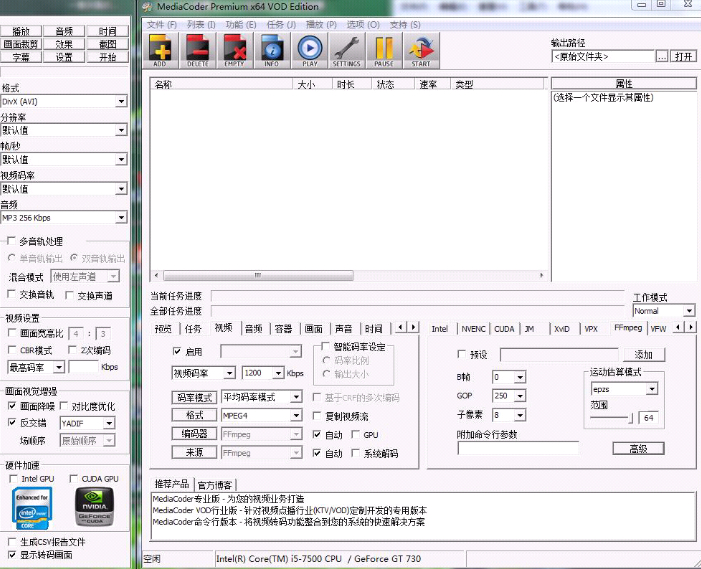Click the encoder tab strip left scroll arrow

[x=679, y=327]
